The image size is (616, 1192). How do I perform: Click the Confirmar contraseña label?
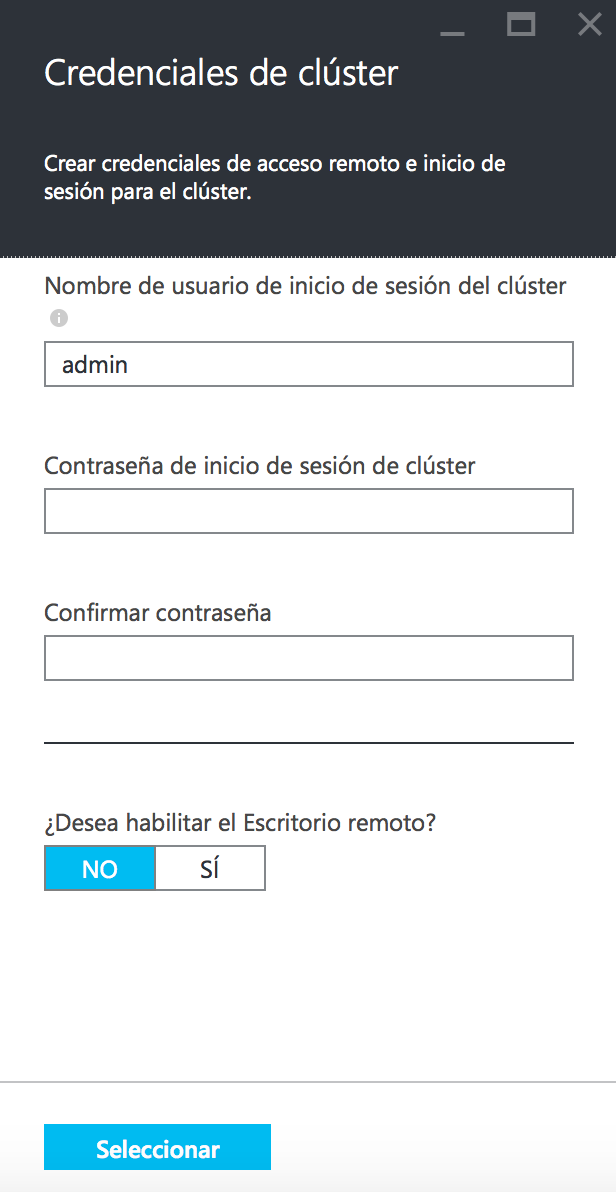coord(158,612)
